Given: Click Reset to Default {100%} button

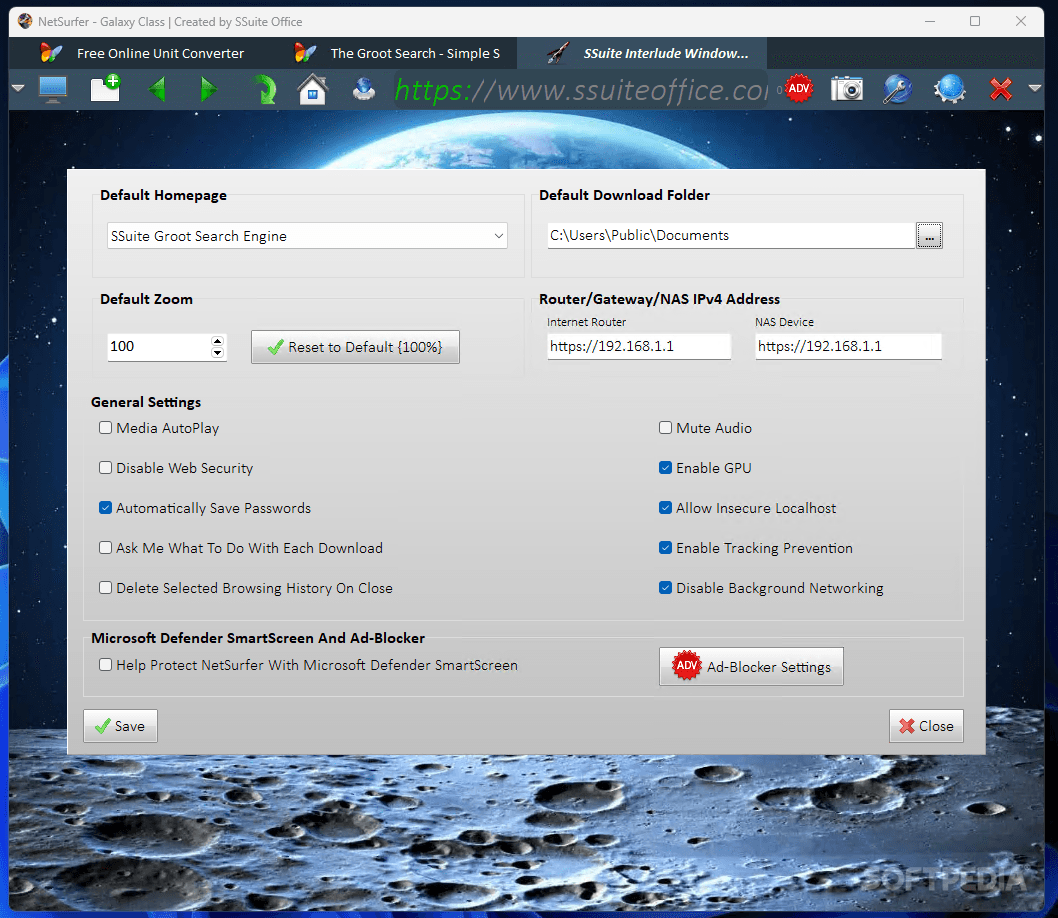Looking at the screenshot, I should [355, 347].
